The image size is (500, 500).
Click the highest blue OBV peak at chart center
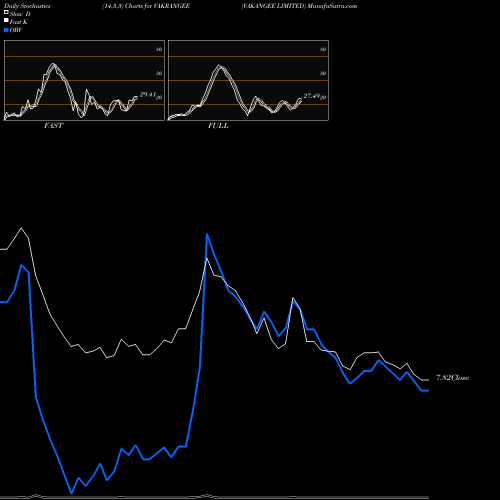[207, 235]
